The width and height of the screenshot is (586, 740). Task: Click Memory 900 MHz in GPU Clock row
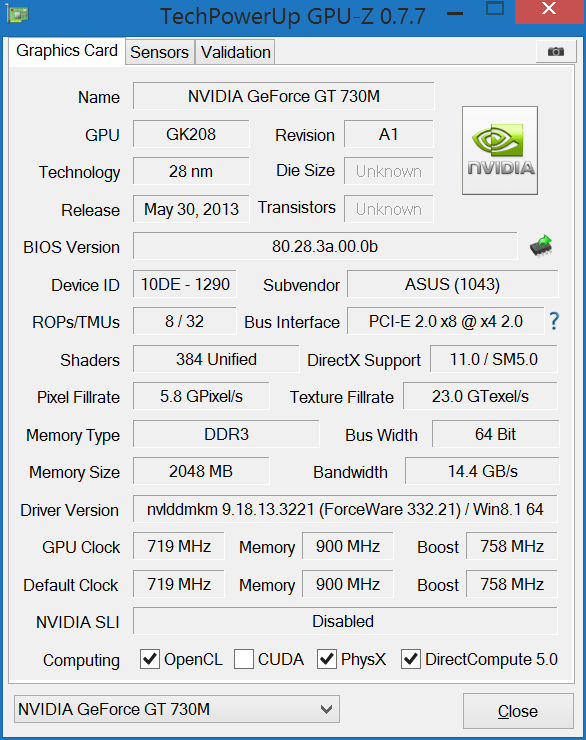point(348,546)
